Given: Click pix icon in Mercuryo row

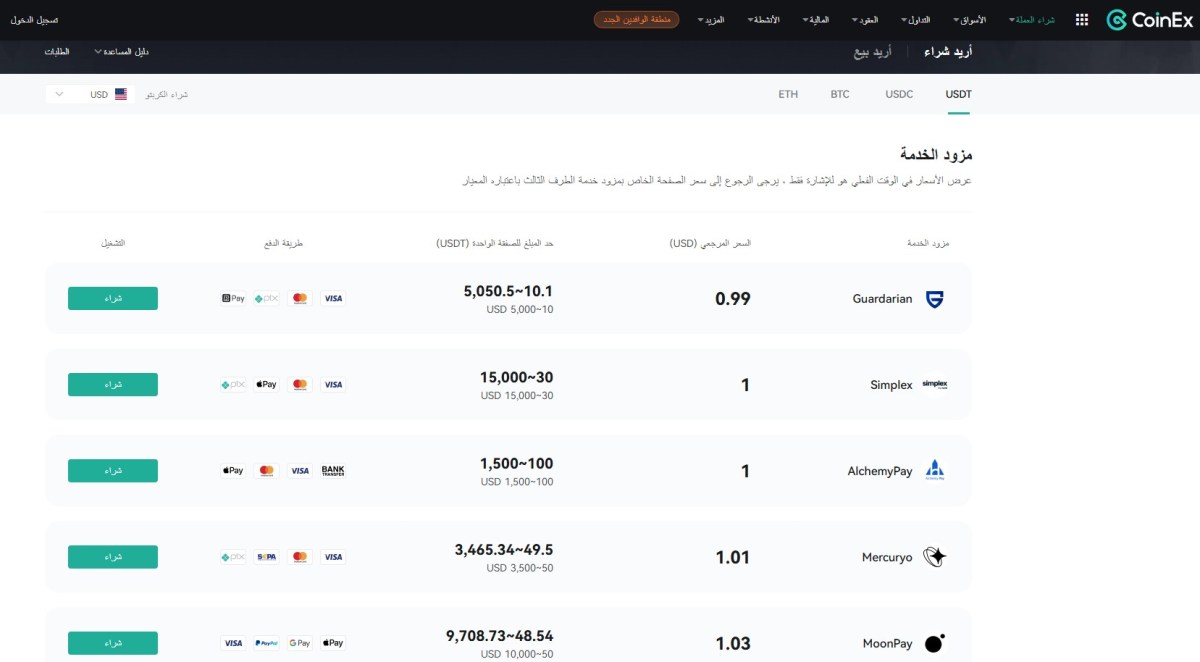Looking at the screenshot, I should 233,557.
